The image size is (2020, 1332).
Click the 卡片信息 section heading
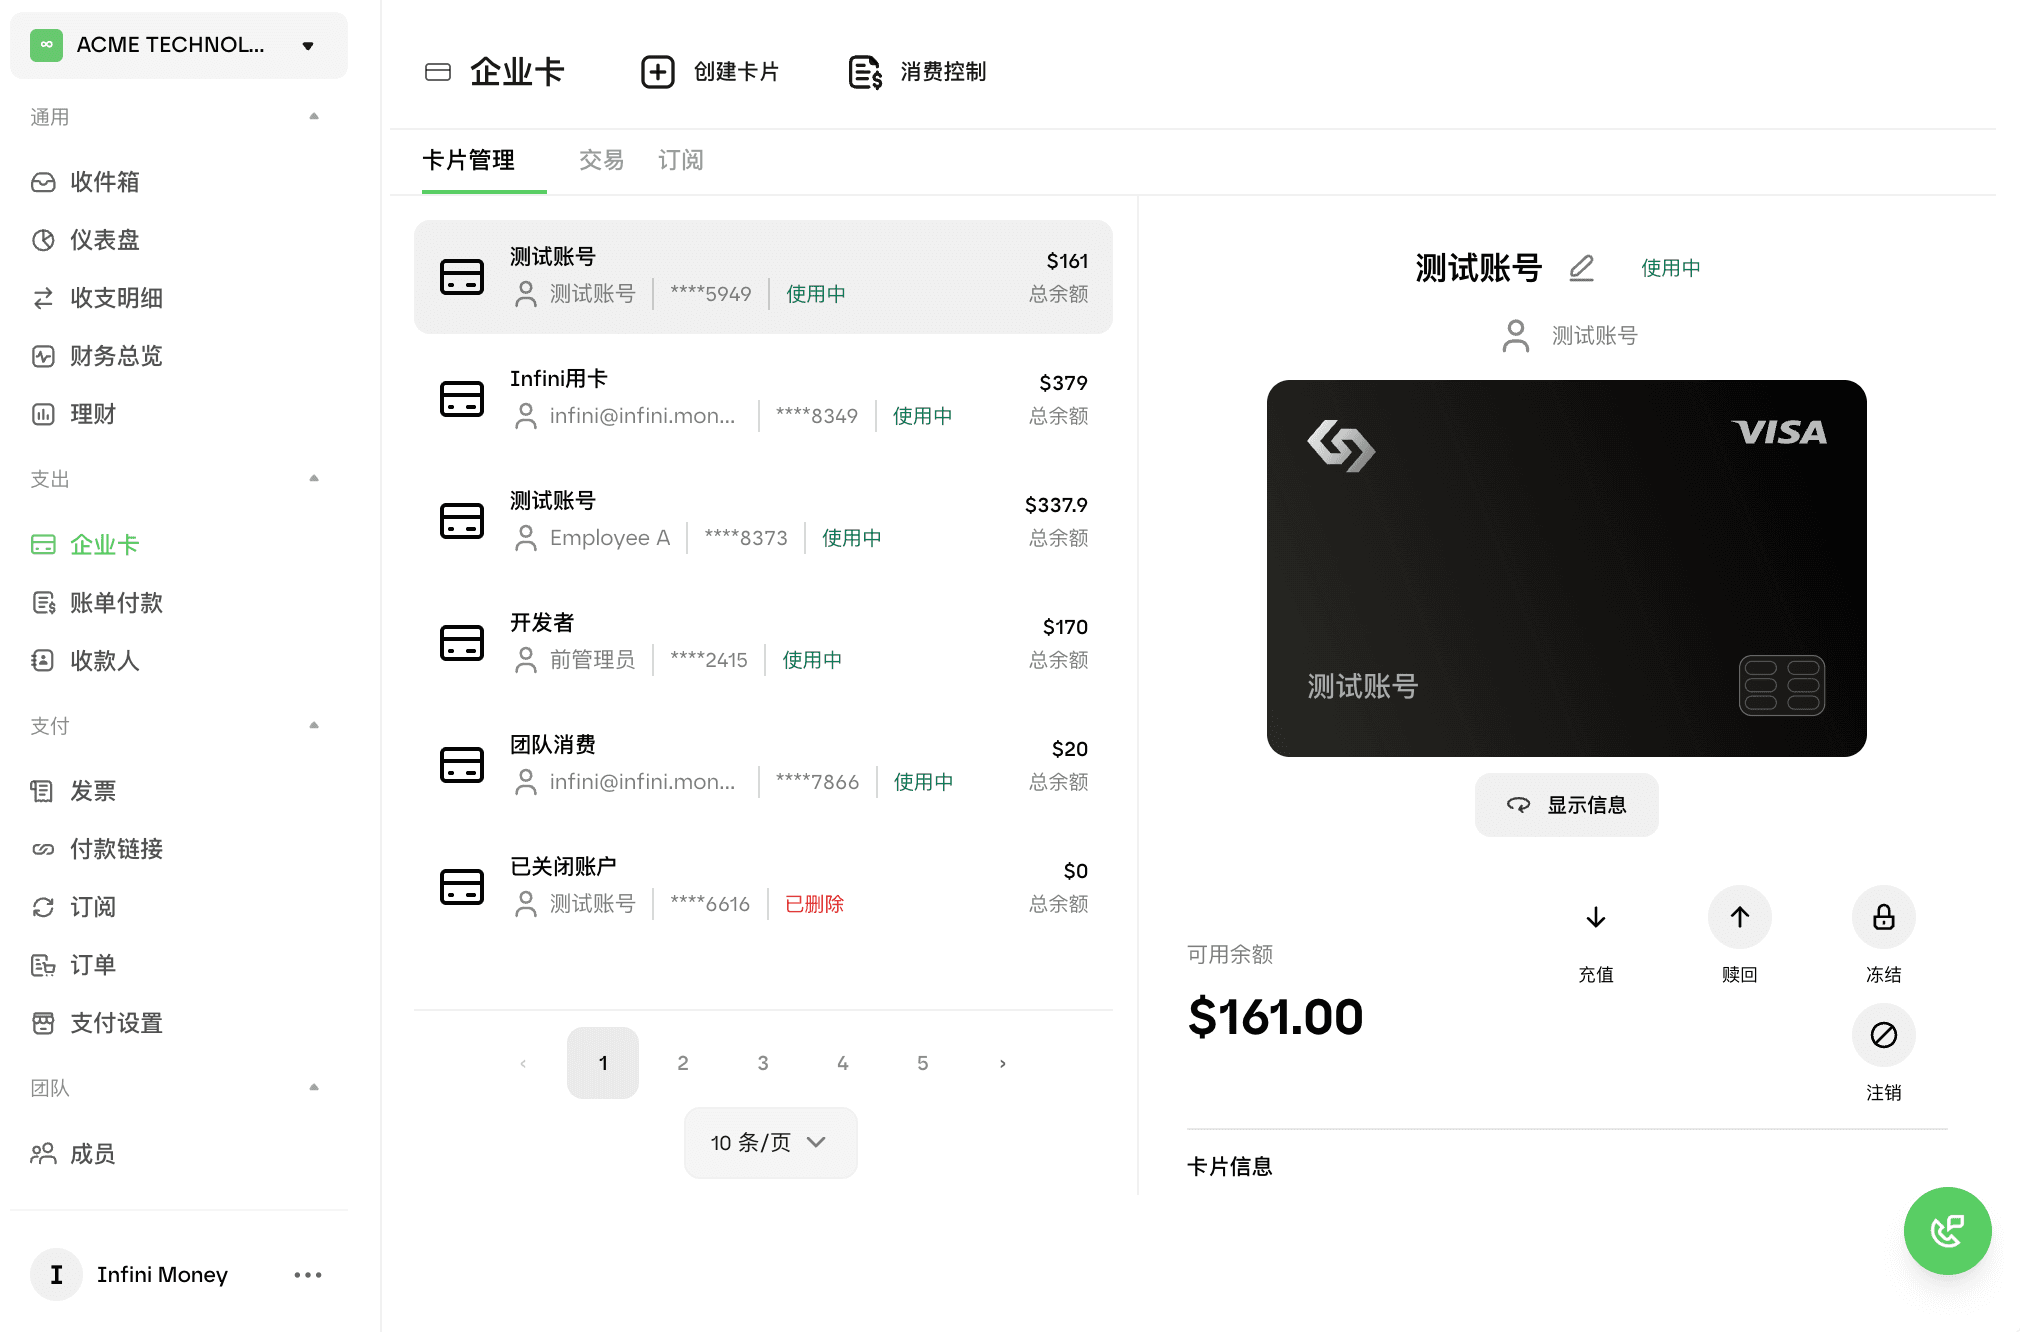click(x=1230, y=1167)
